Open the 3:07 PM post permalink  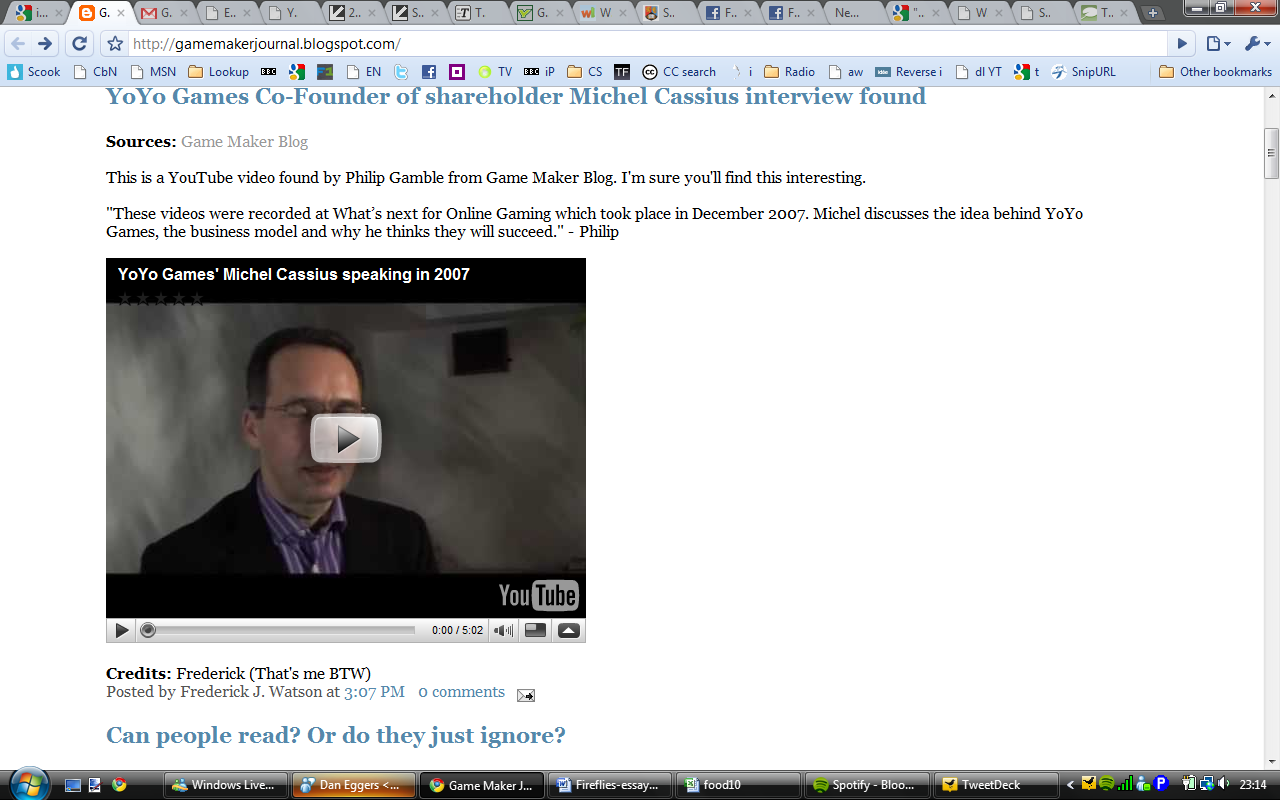click(x=374, y=692)
